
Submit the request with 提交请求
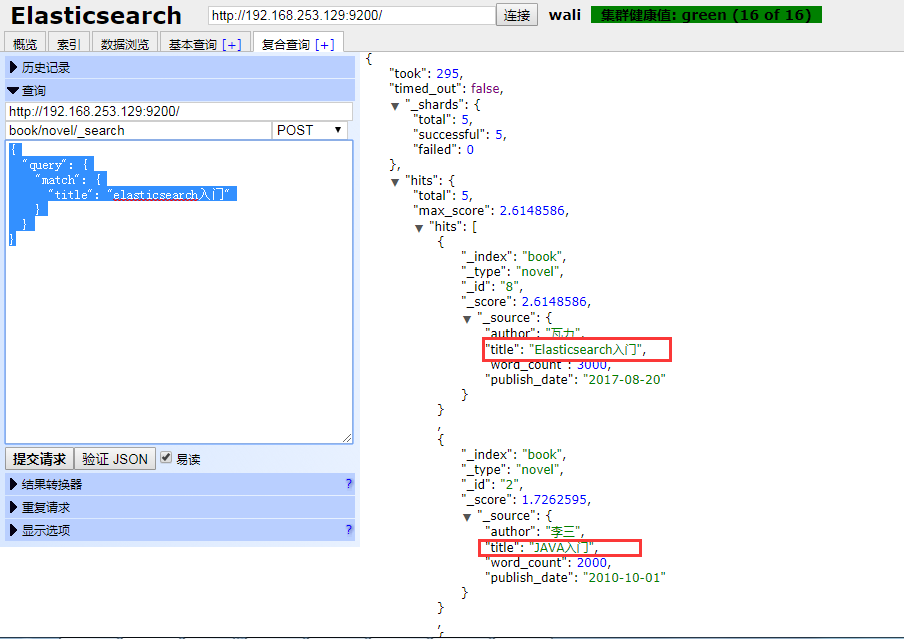(x=39, y=459)
